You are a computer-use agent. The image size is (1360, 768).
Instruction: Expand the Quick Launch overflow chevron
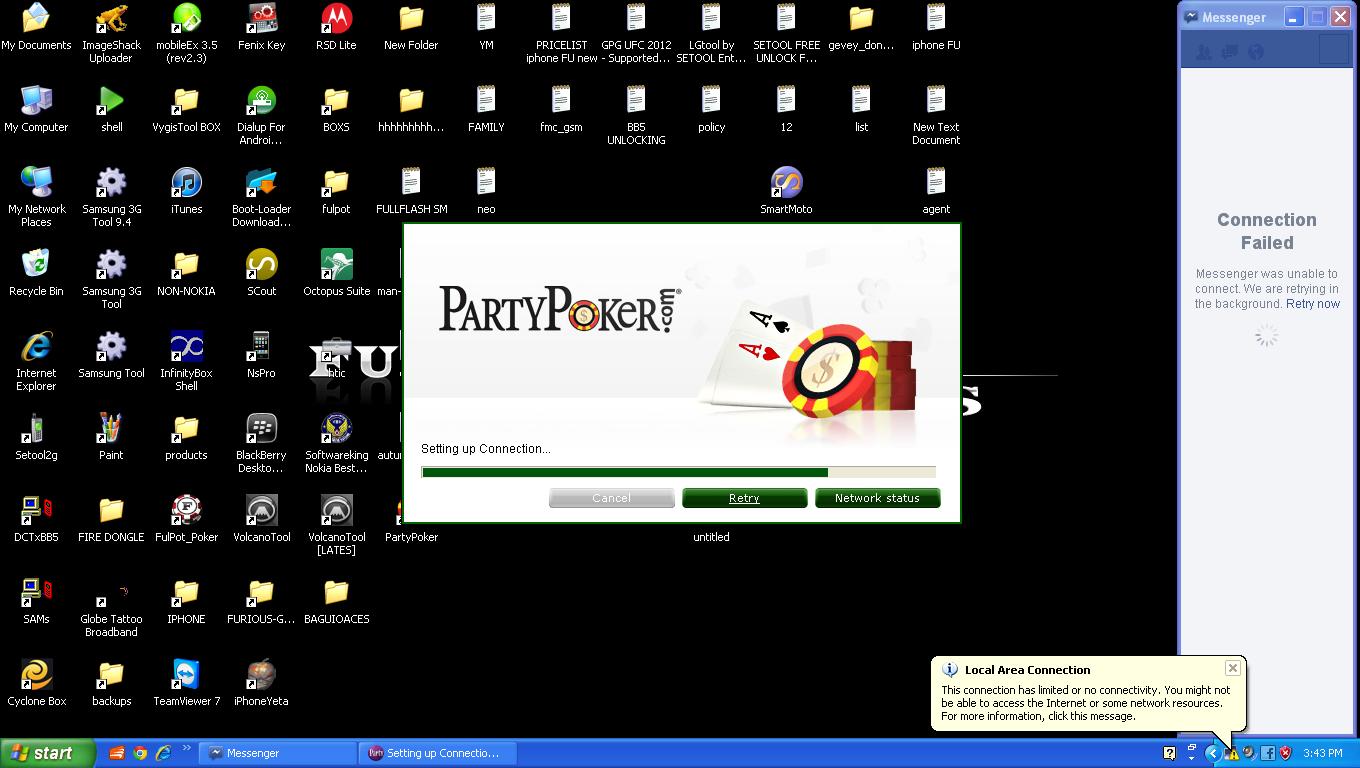(187, 749)
